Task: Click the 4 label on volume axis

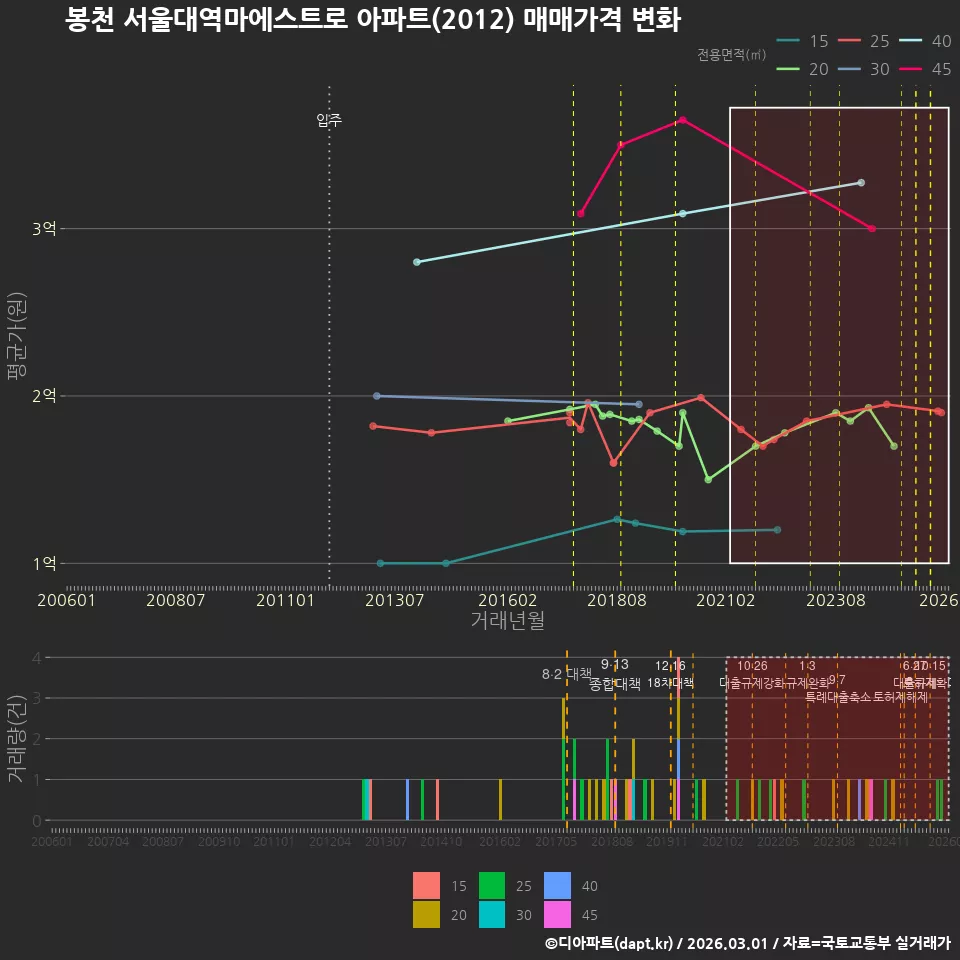Action: pos(37,658)
